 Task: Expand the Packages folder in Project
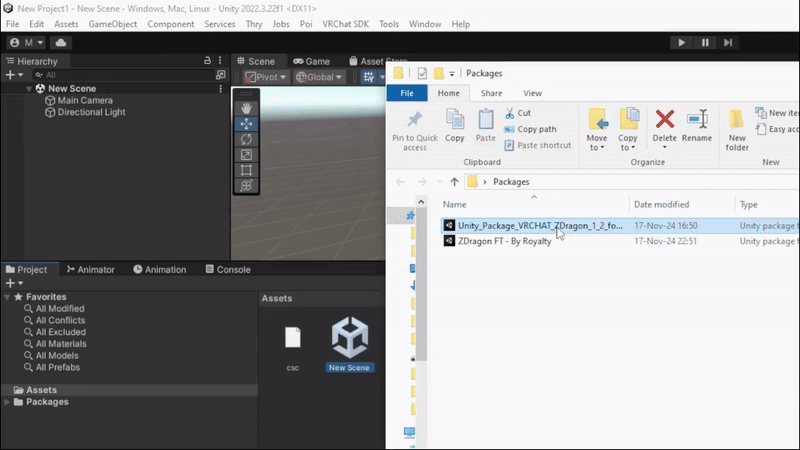pyautogui.click(x=7, y=402)
